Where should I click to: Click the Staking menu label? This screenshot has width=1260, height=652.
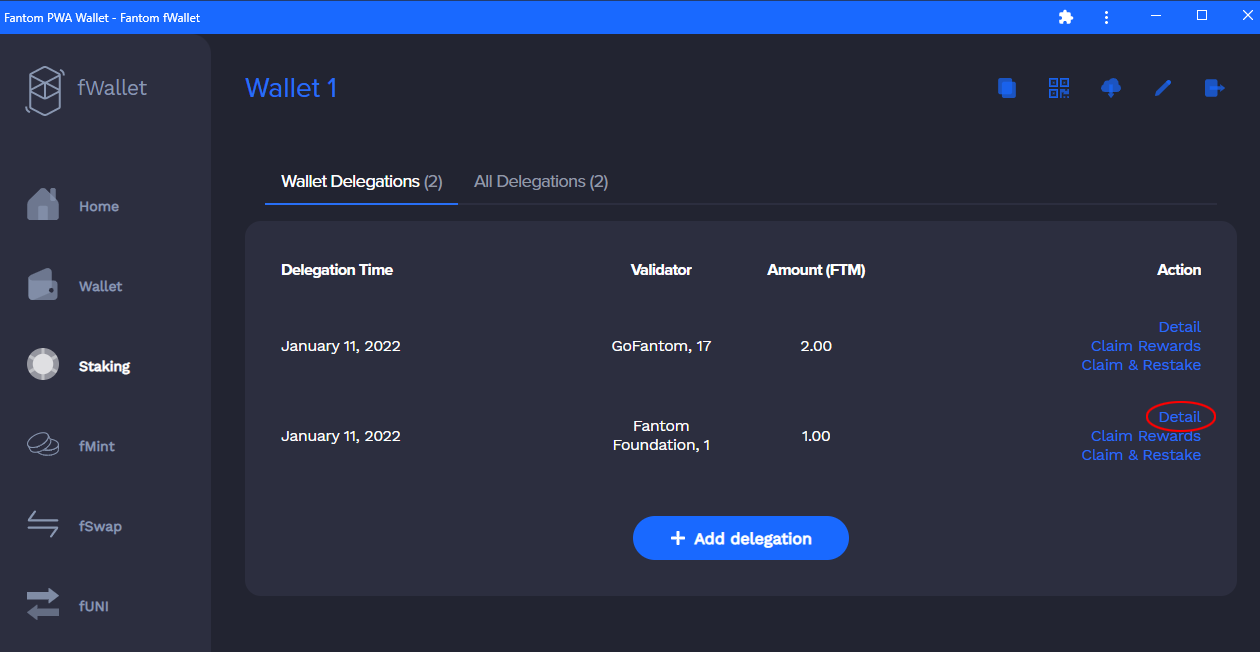tap(104, 366)
